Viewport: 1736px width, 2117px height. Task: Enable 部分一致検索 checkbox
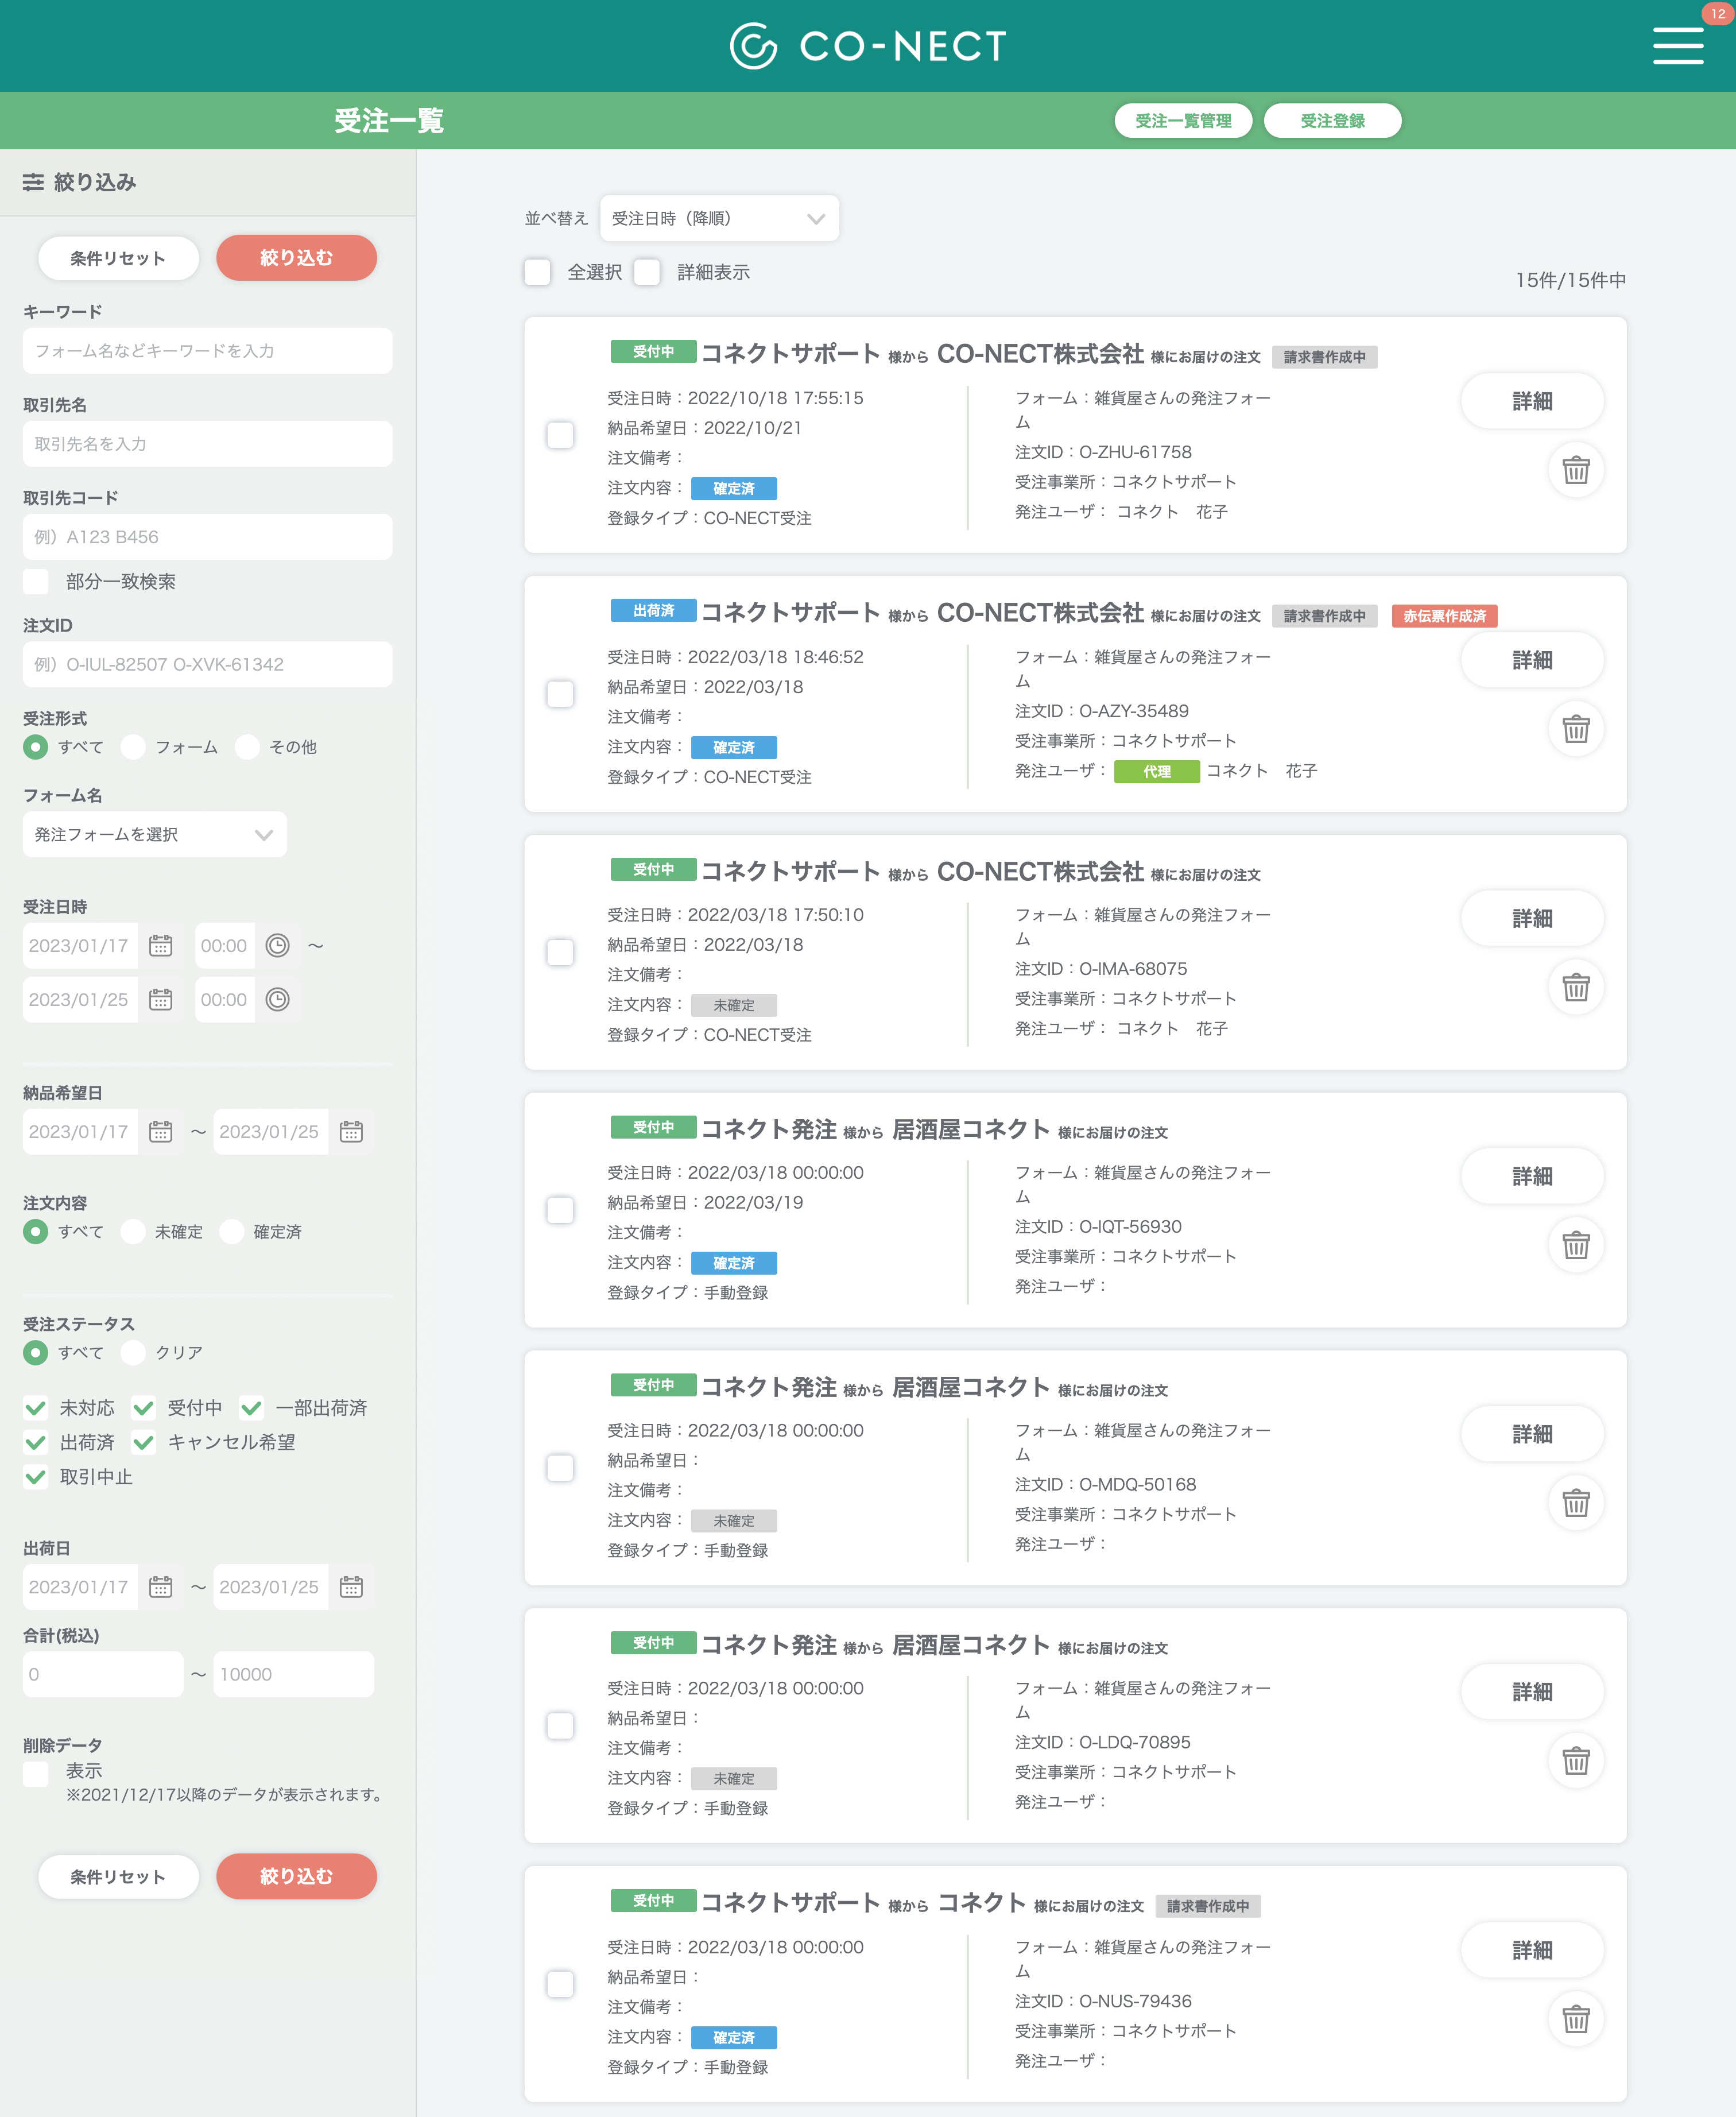[36, 582]
